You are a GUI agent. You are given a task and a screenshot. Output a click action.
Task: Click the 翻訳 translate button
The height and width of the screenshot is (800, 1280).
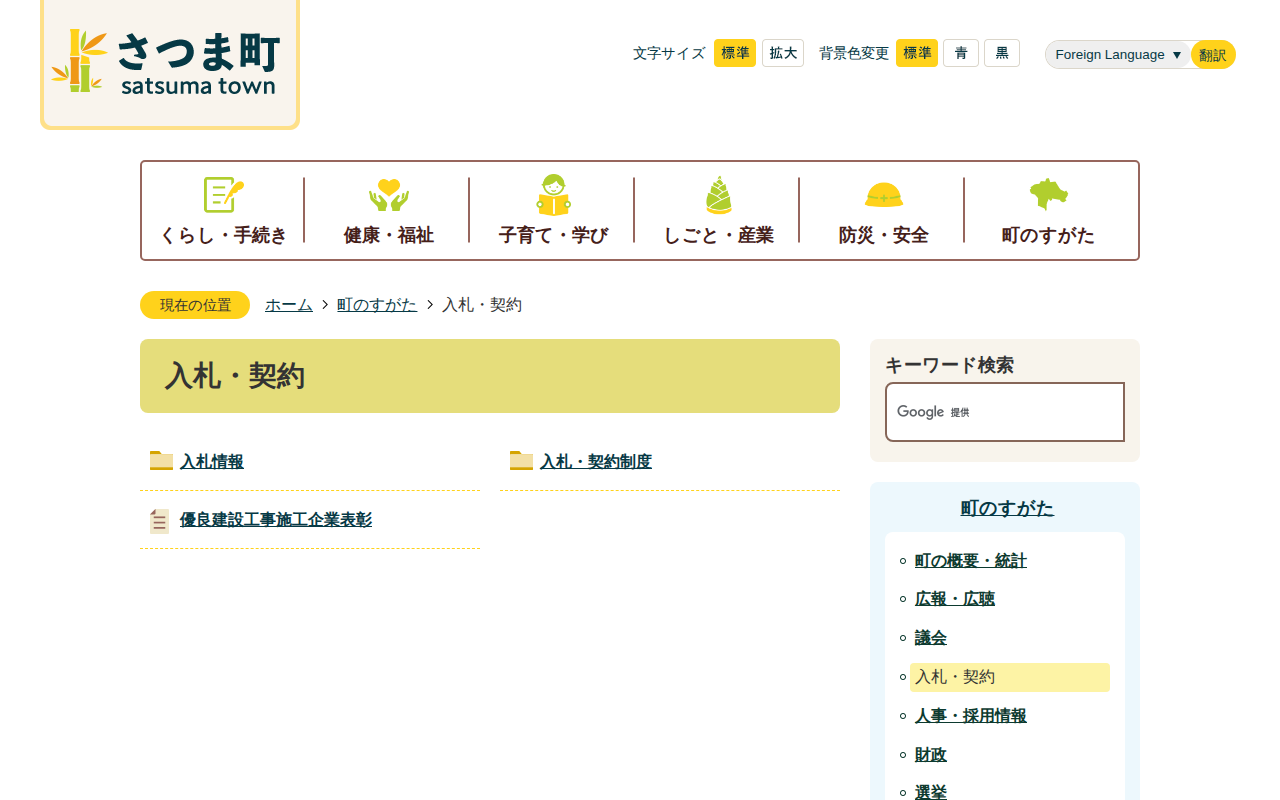pos(1213,55)
